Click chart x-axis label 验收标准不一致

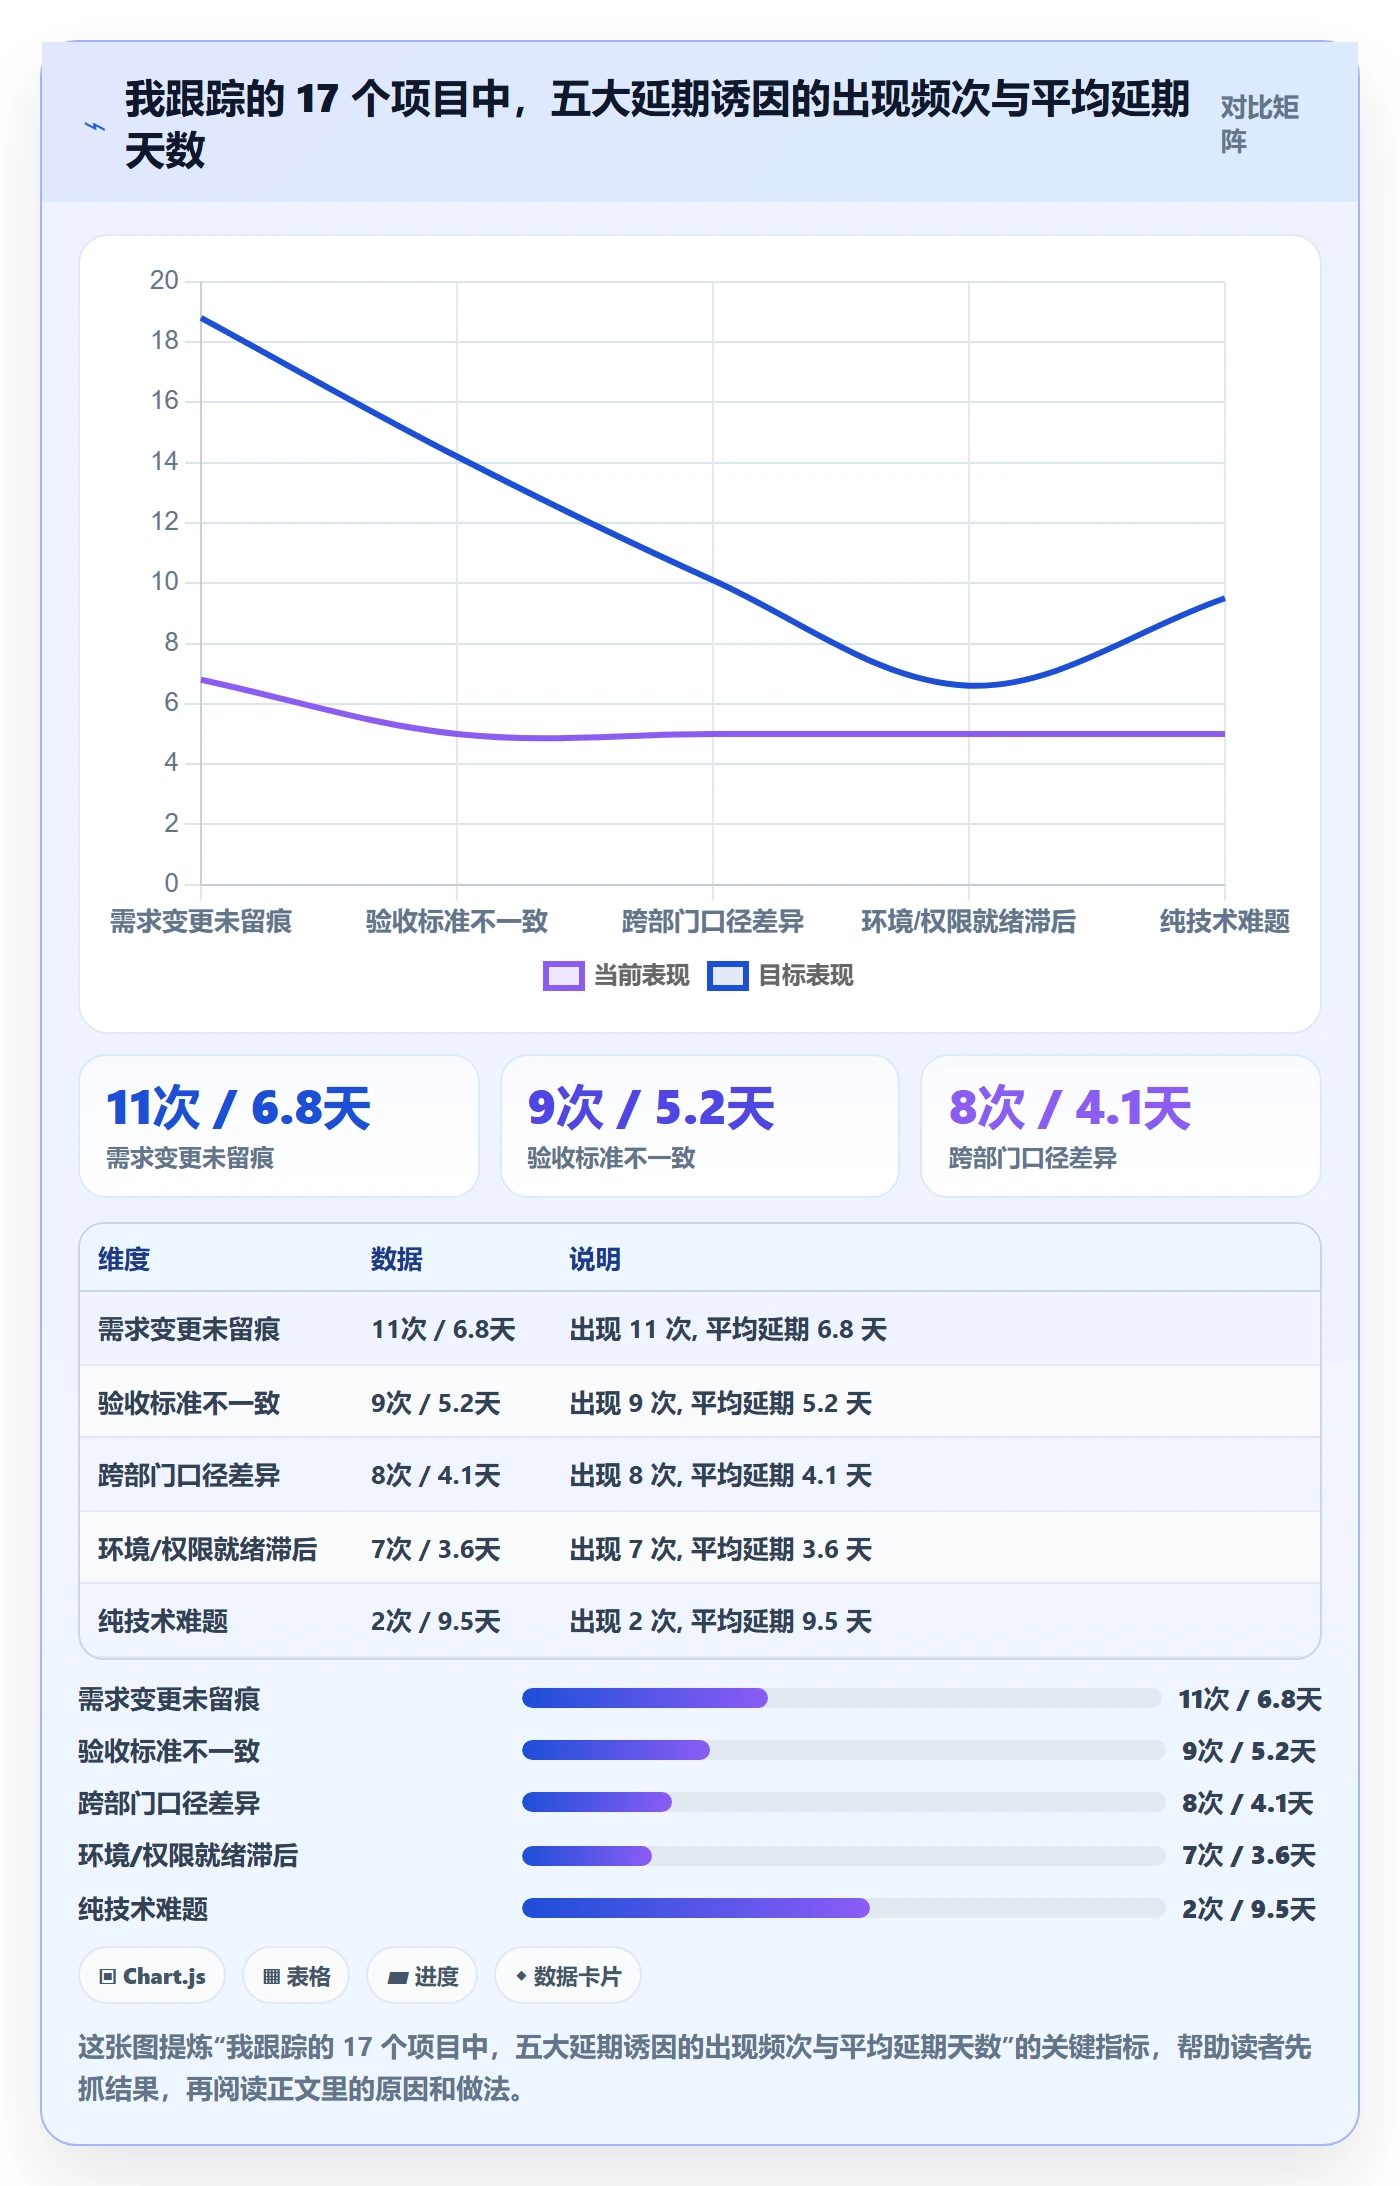(457, 922)
